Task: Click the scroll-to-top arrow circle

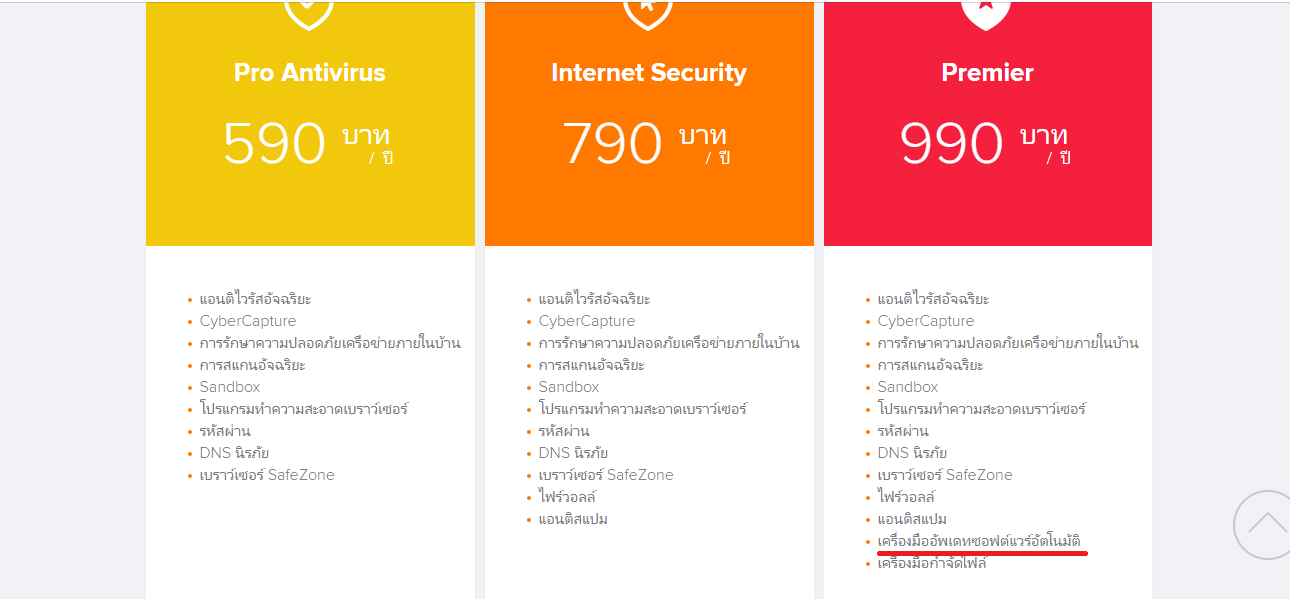Action: pyautogui.click(x=1265, y=524)
